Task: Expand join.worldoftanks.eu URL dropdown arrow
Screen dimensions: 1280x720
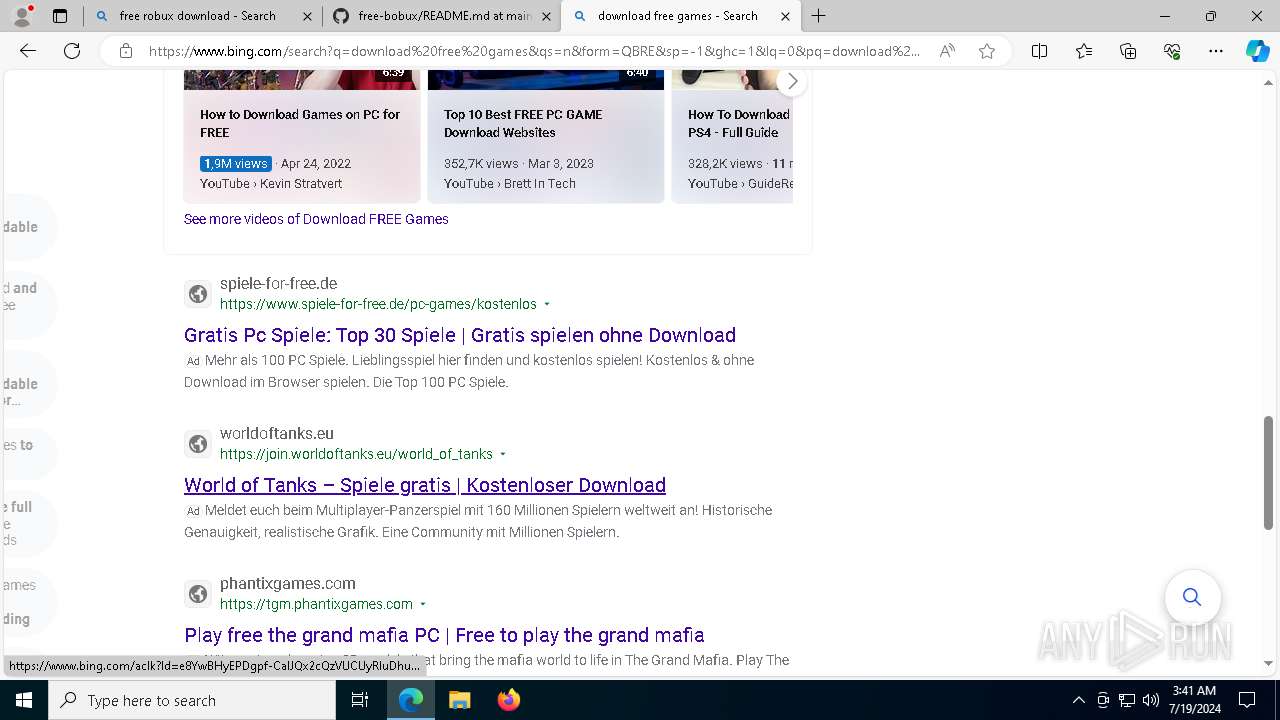Action: point(503,454)
